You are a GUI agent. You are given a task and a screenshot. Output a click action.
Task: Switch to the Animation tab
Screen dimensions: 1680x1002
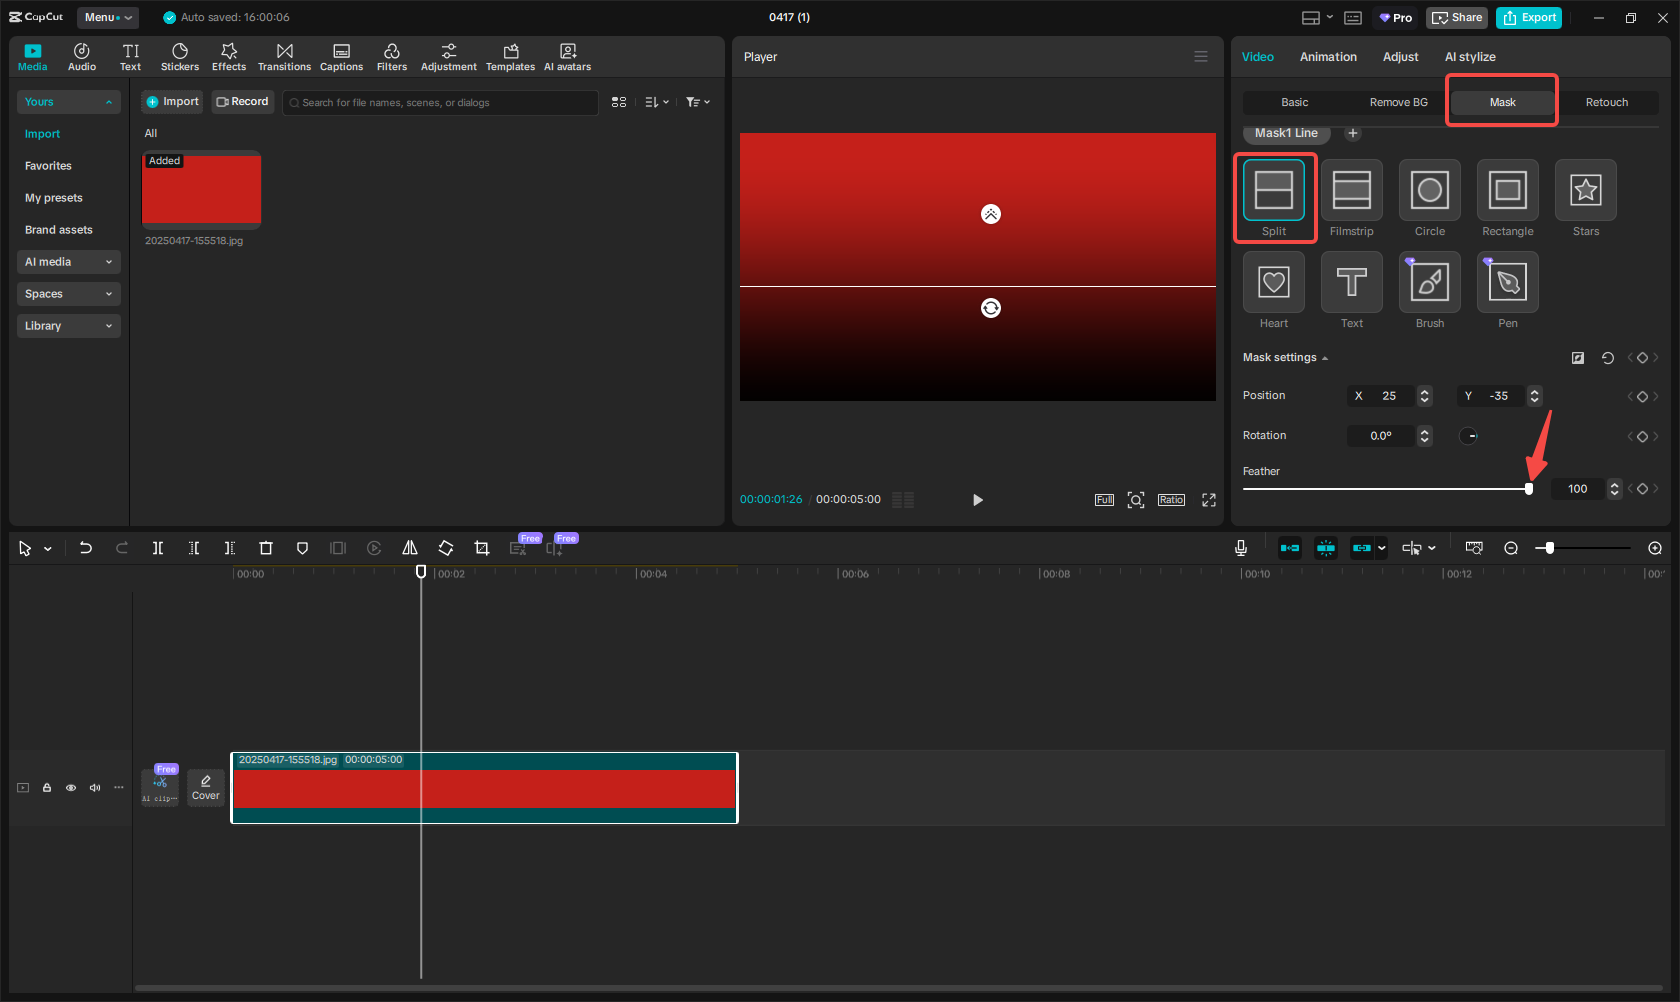tap(1327, 57)
